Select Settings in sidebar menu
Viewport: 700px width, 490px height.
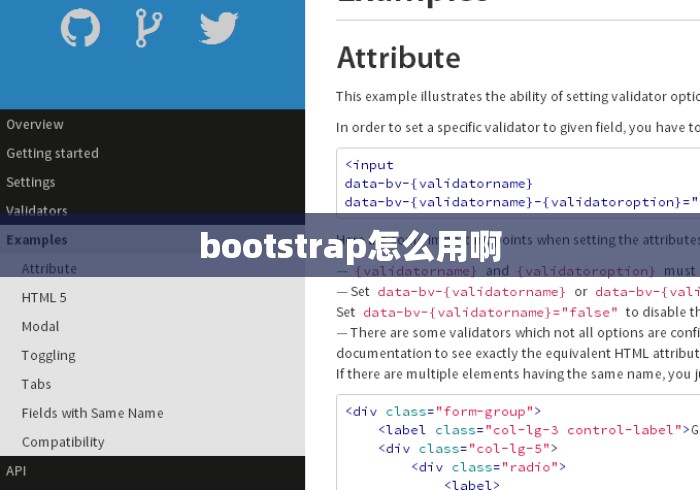[x=31, y=183]
